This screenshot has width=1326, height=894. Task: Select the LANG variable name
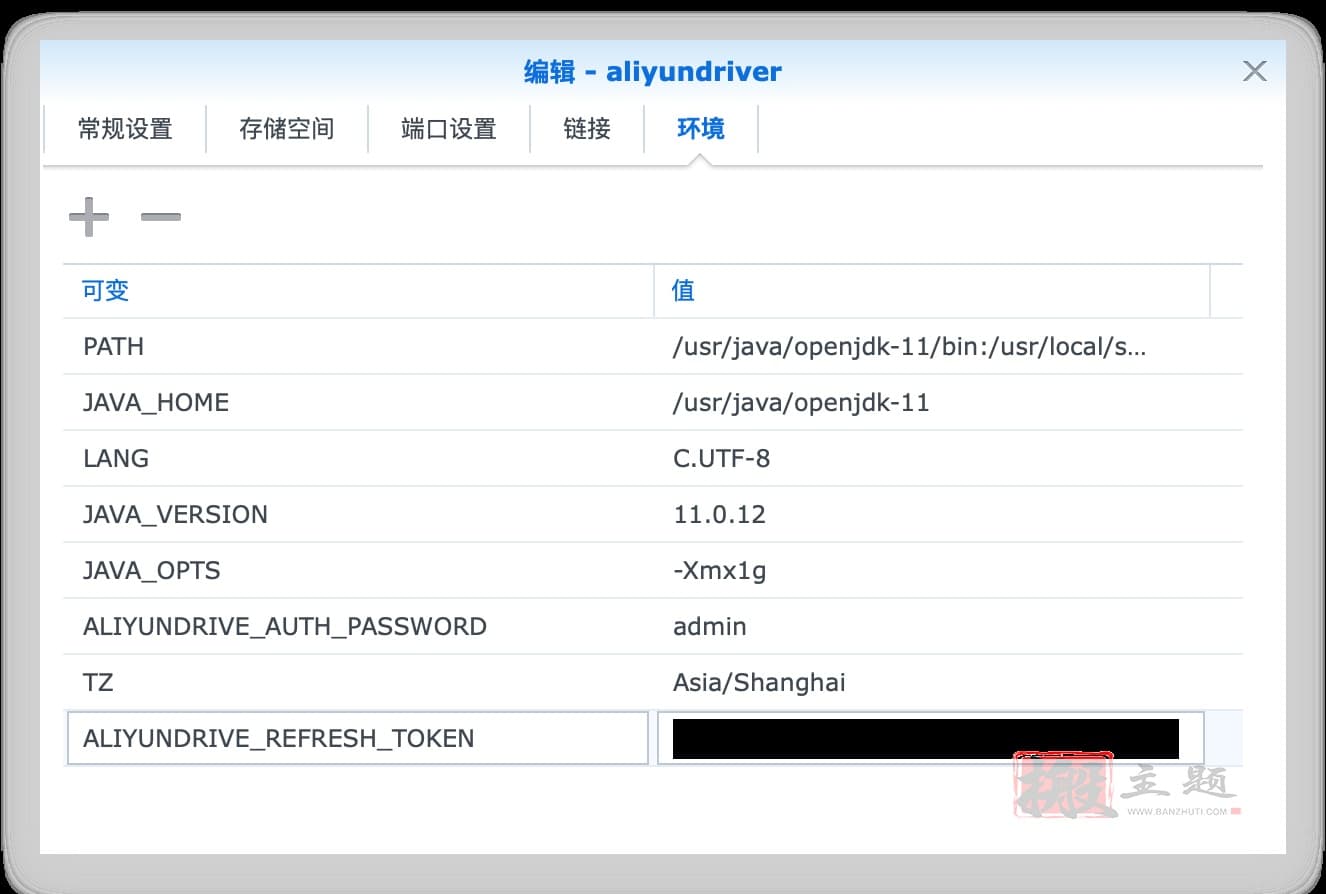click(x=116, y=459)
